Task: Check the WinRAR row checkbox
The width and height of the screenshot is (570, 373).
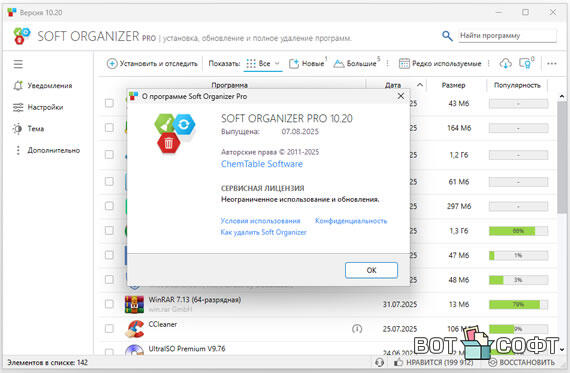Action: (x=109, y=304)
